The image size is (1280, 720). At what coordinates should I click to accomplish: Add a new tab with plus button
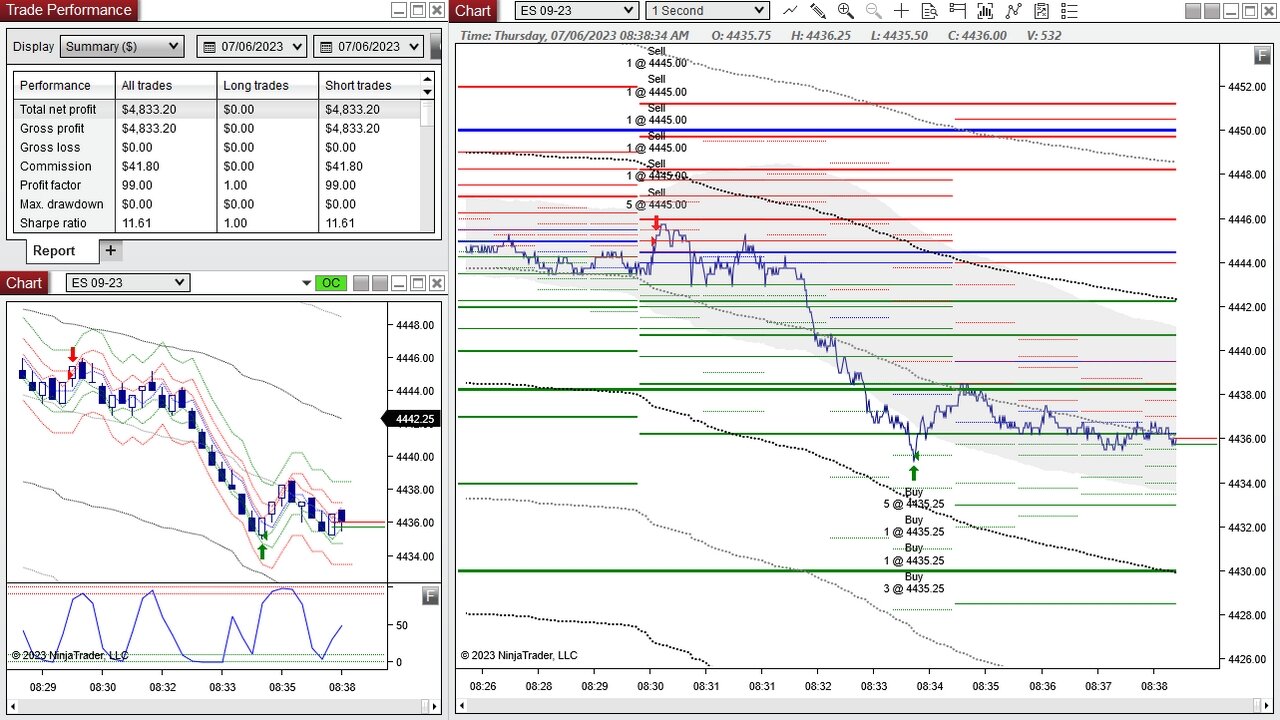click(x=110, y=250)
